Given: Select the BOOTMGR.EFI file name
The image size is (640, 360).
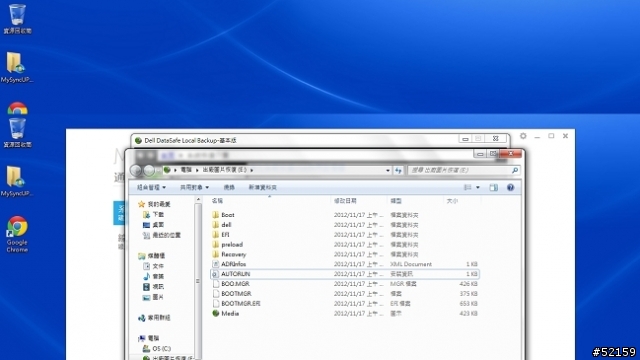Looking at the screenshot, I should [x=240, y=303].
